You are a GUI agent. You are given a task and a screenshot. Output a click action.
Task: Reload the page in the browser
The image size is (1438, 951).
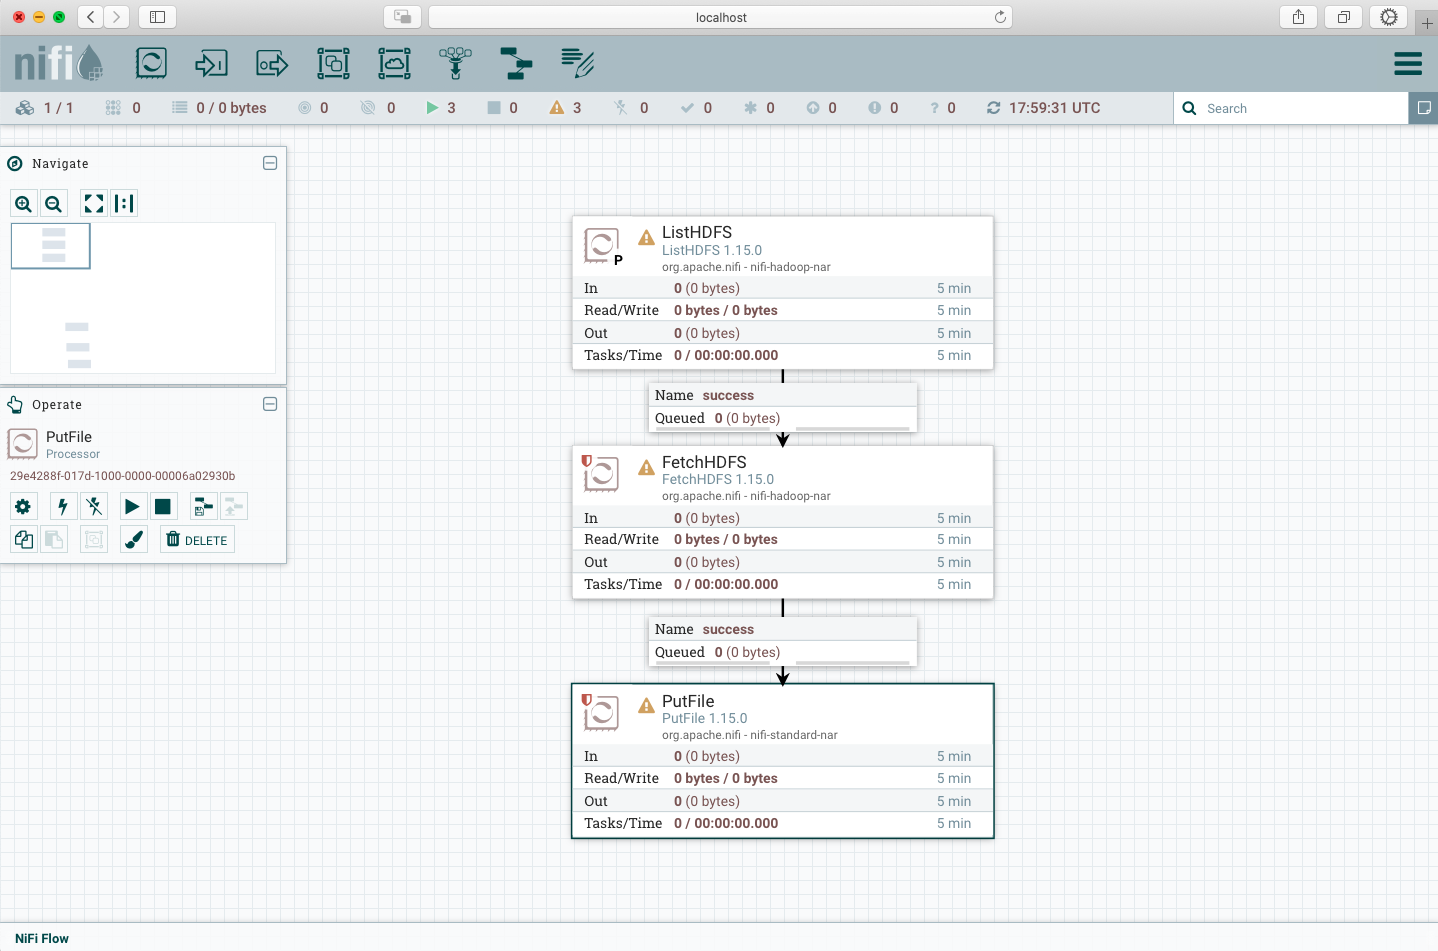(1000, 17)
